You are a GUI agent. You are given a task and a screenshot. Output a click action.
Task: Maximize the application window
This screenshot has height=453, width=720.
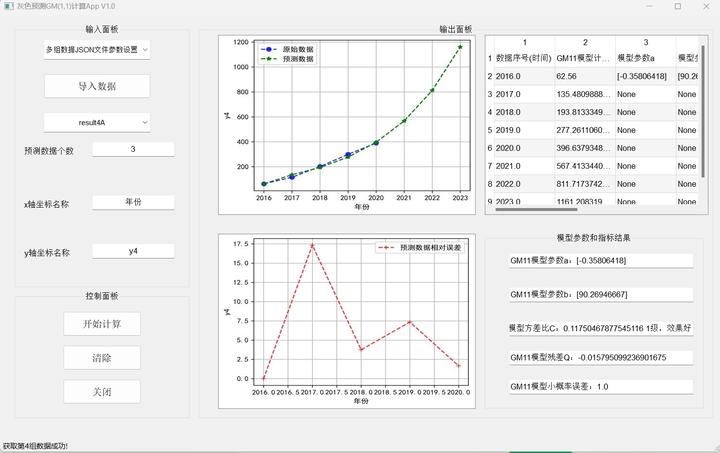tap(678, 6)
